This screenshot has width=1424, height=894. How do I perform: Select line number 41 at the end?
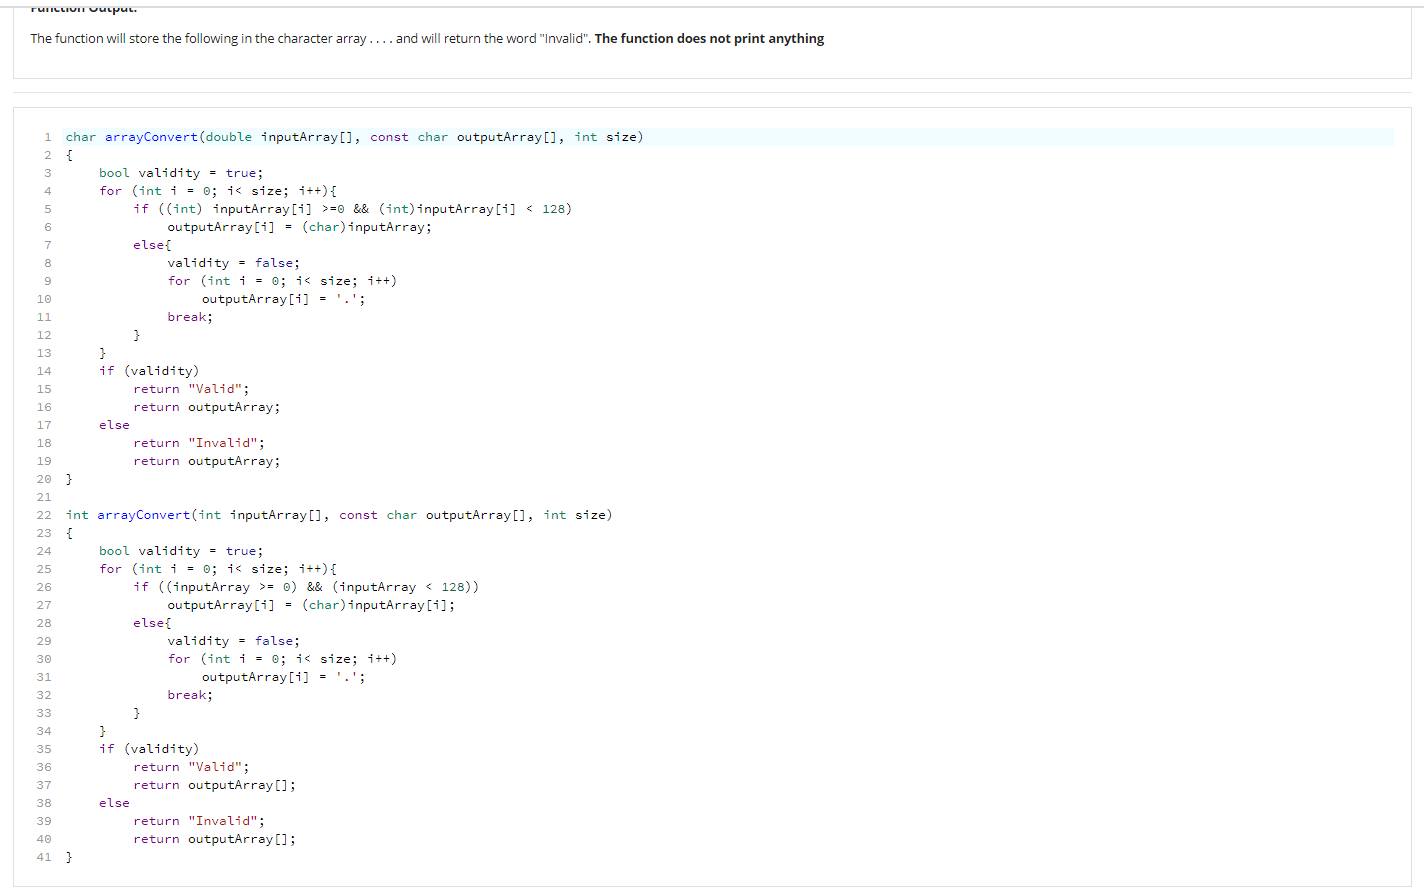pyautogui.click(x=44, y=856)
